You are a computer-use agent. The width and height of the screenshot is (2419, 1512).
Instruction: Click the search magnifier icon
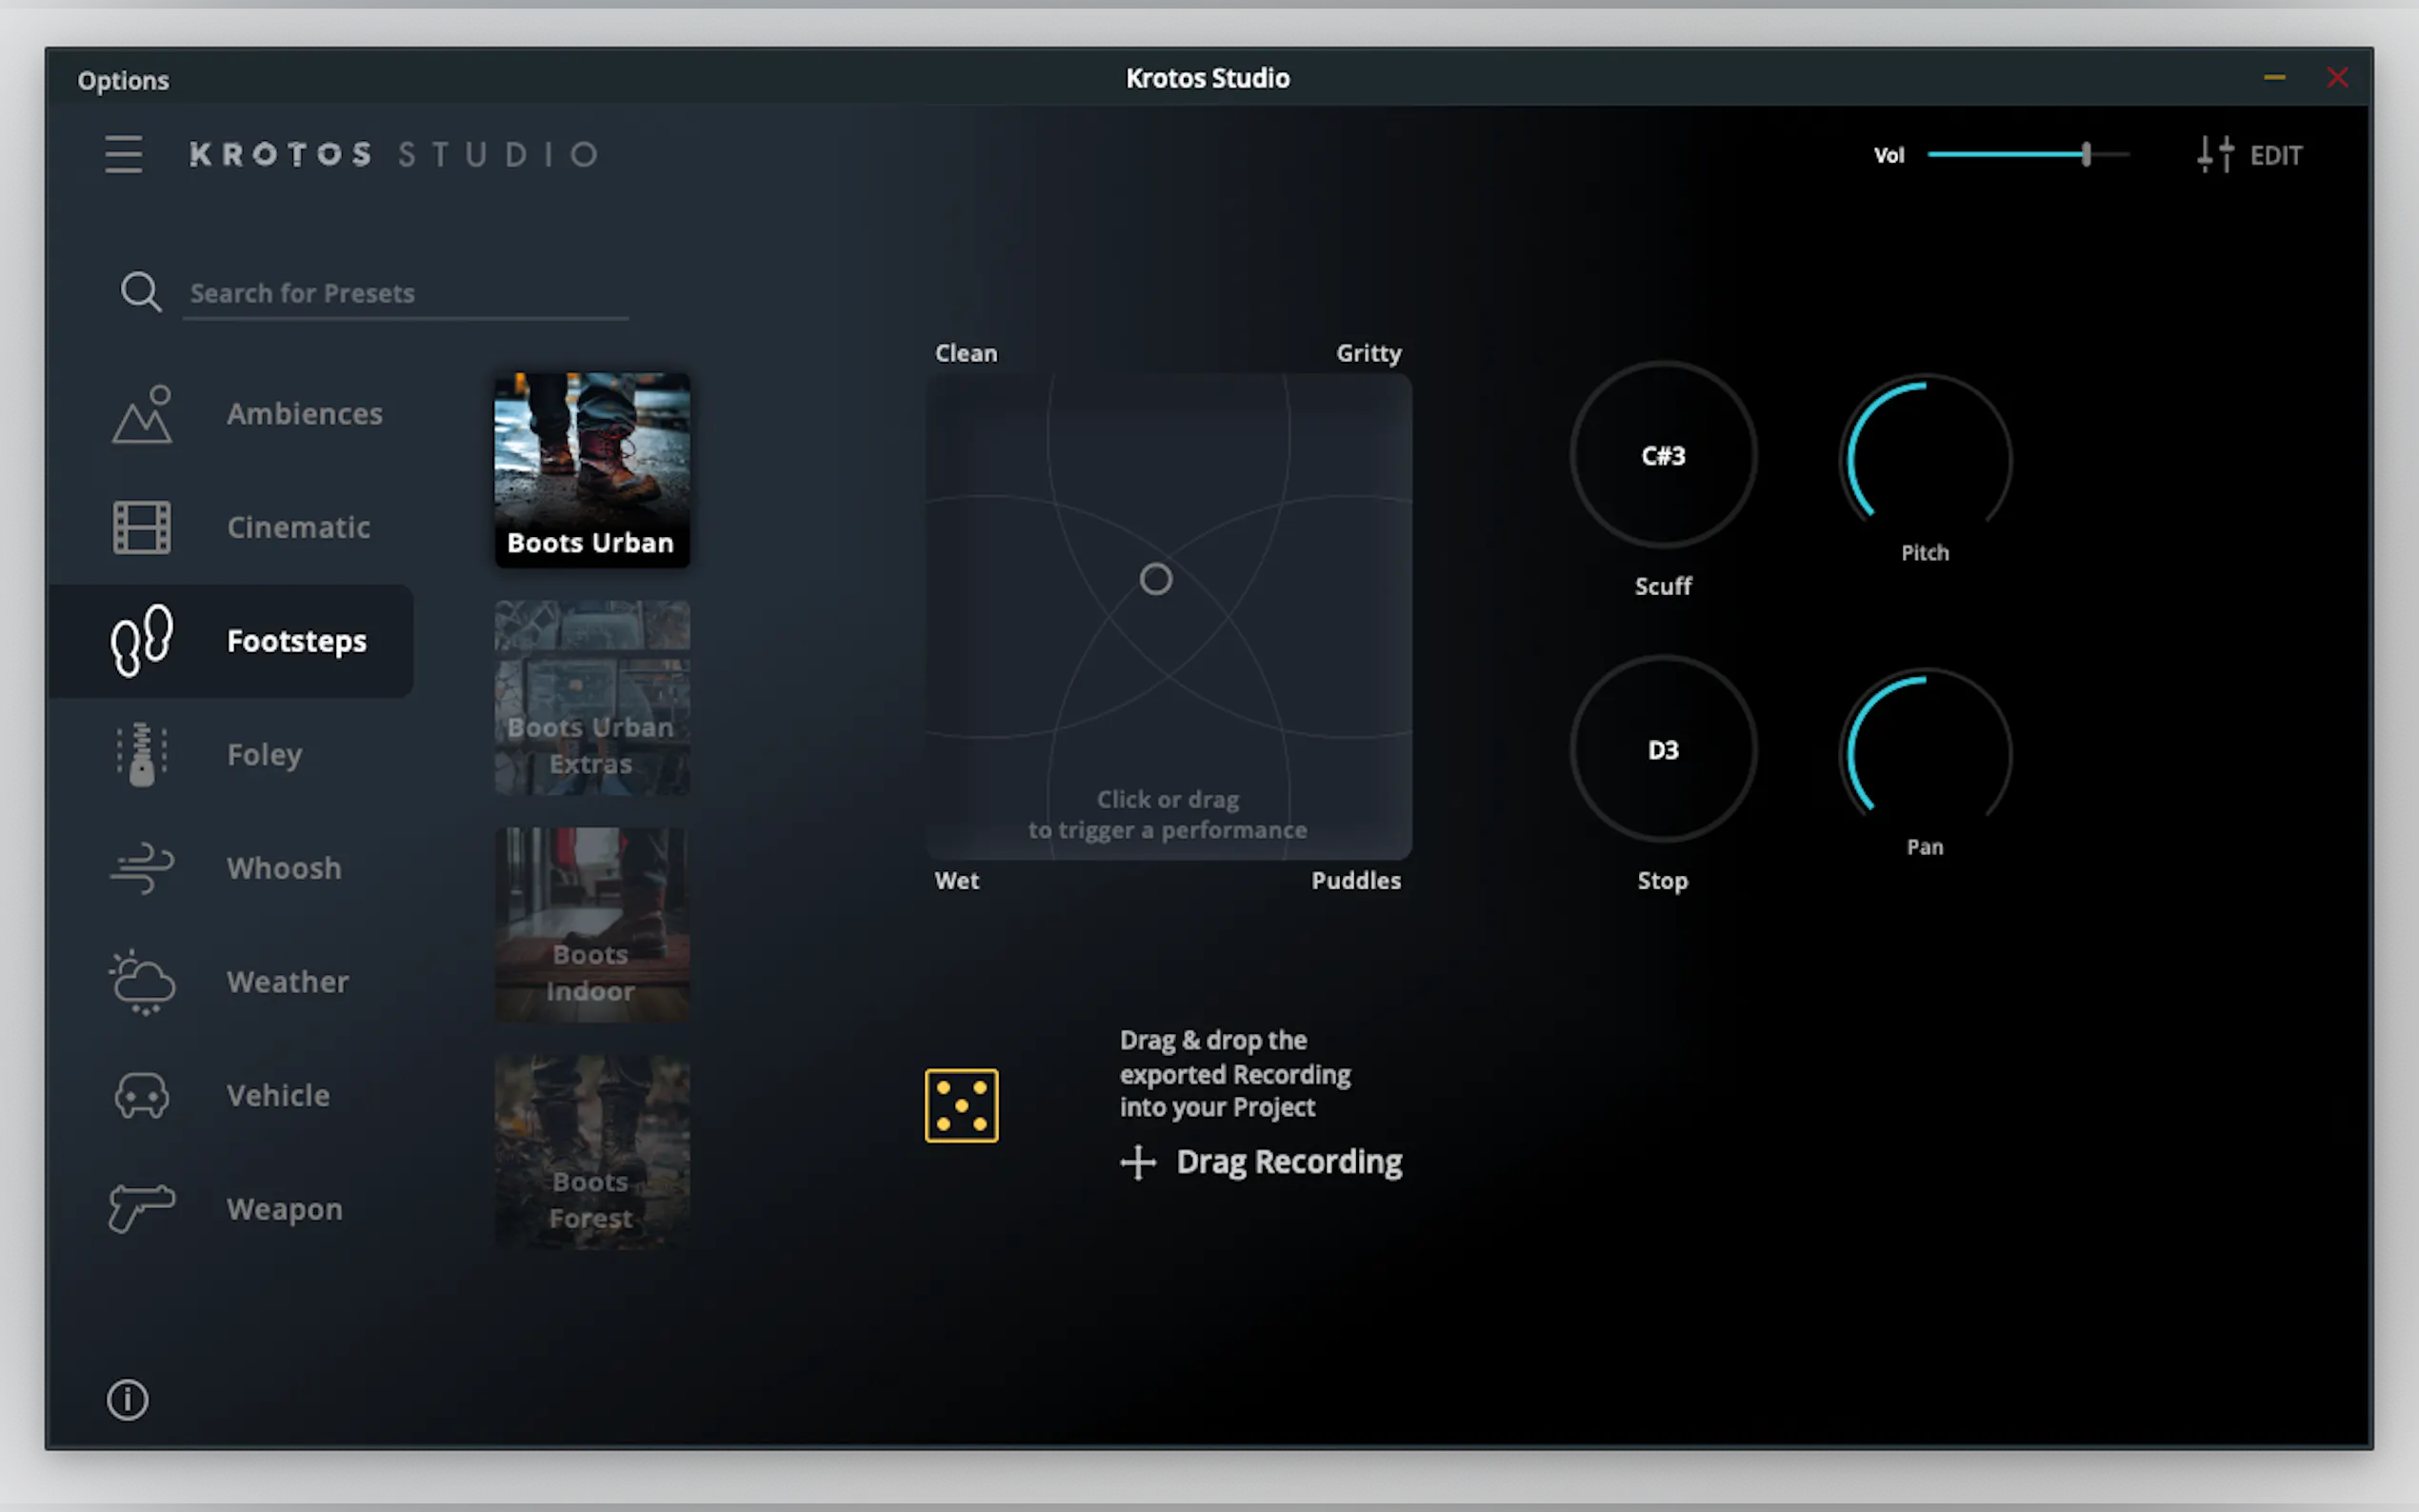click(140, 292)
